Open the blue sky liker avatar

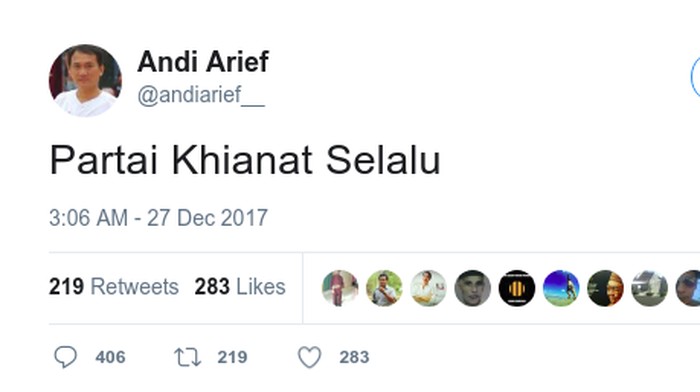tap(561, 288)
